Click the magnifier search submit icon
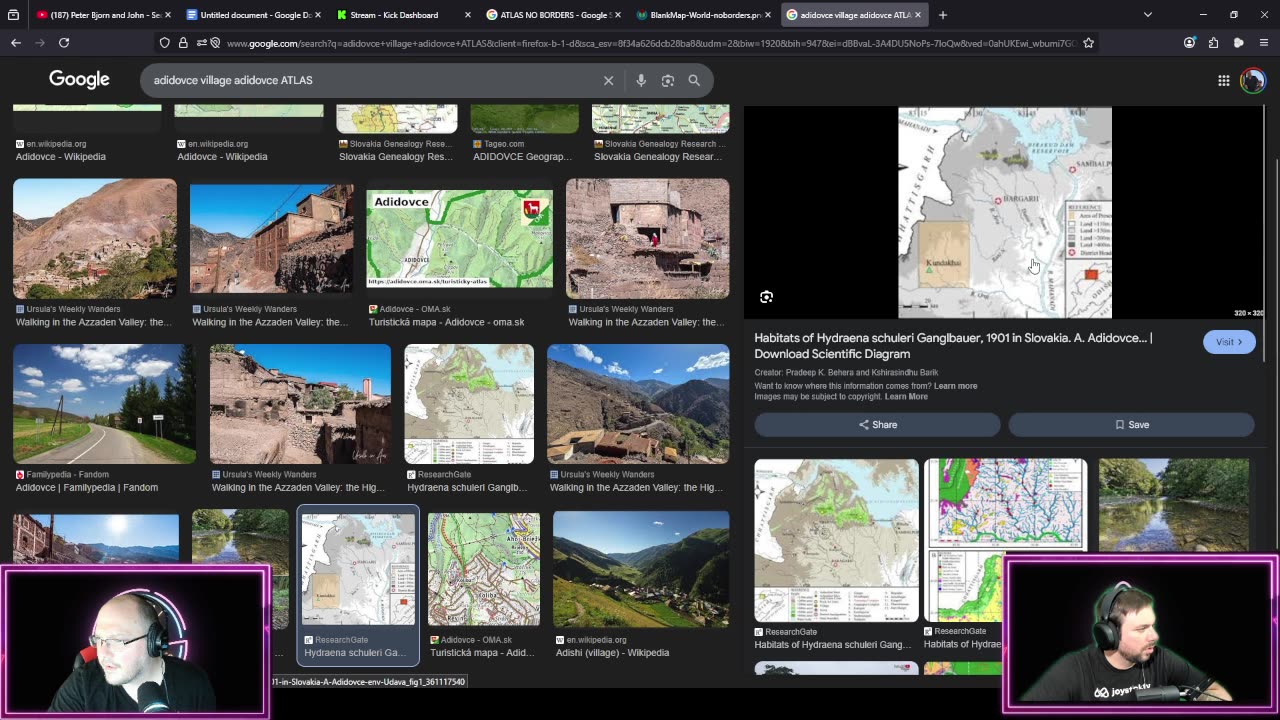 (694, 80)
